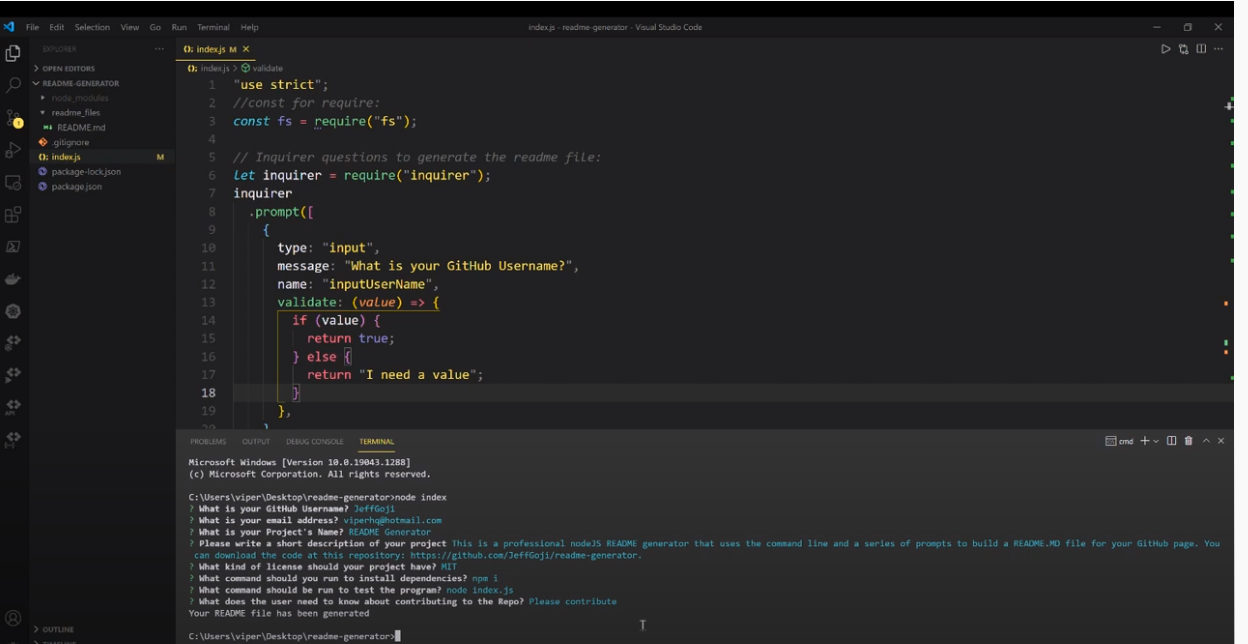Open the new terminal launch profile dropdown

coord(1156,441)
